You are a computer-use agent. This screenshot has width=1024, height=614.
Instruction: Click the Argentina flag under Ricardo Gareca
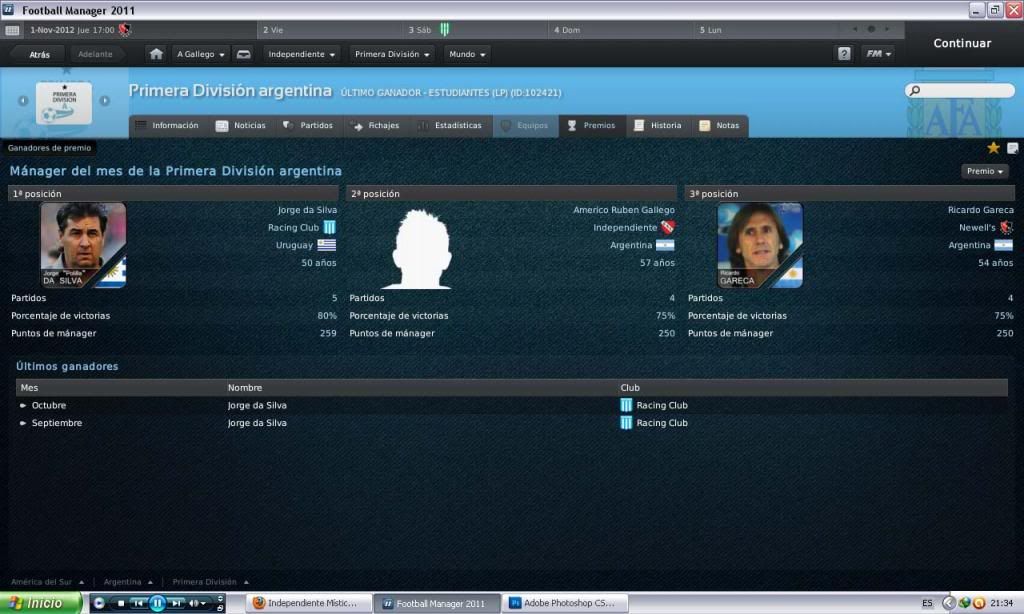[x=1004, y=245]
